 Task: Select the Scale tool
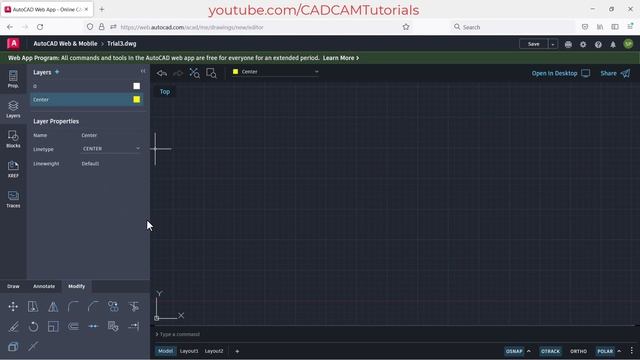[x=53, y=327]
